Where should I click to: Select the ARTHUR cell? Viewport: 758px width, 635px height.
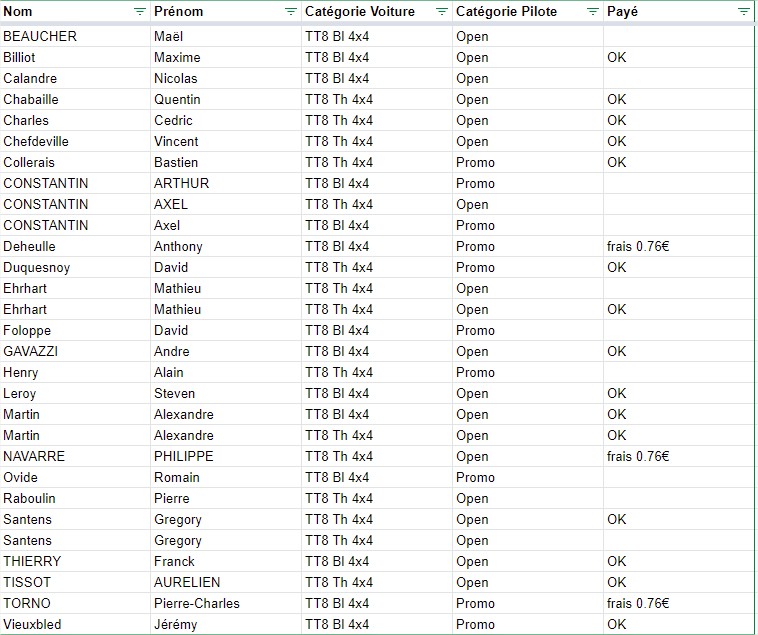tap(226, 184)
